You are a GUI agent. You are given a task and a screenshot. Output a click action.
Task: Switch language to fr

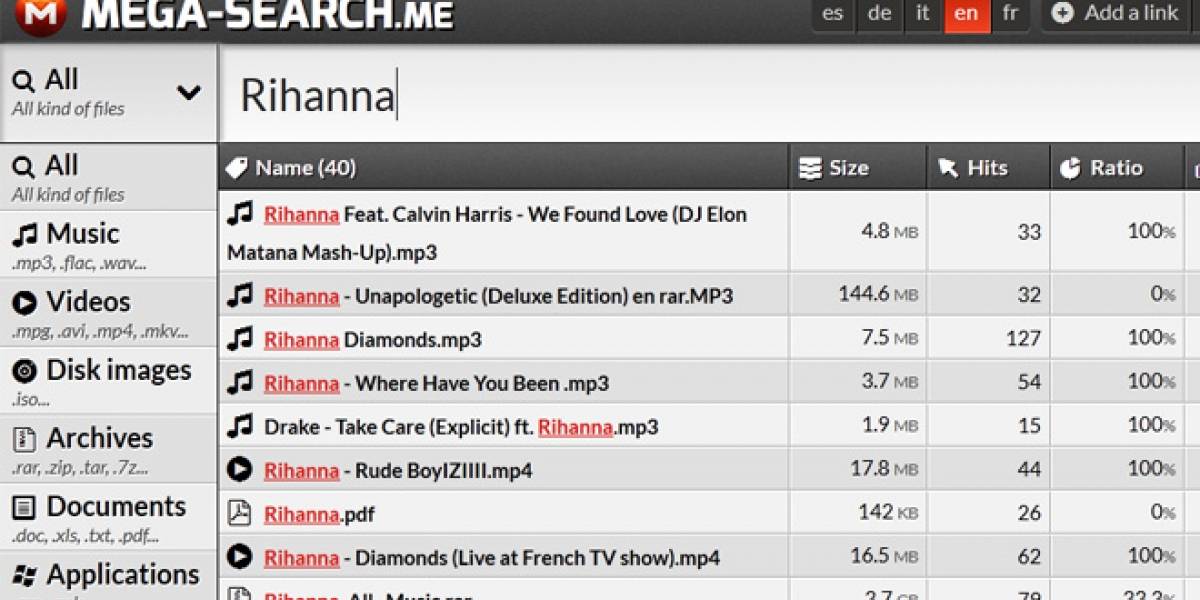pyautogui.click(x=1010, y=14)
